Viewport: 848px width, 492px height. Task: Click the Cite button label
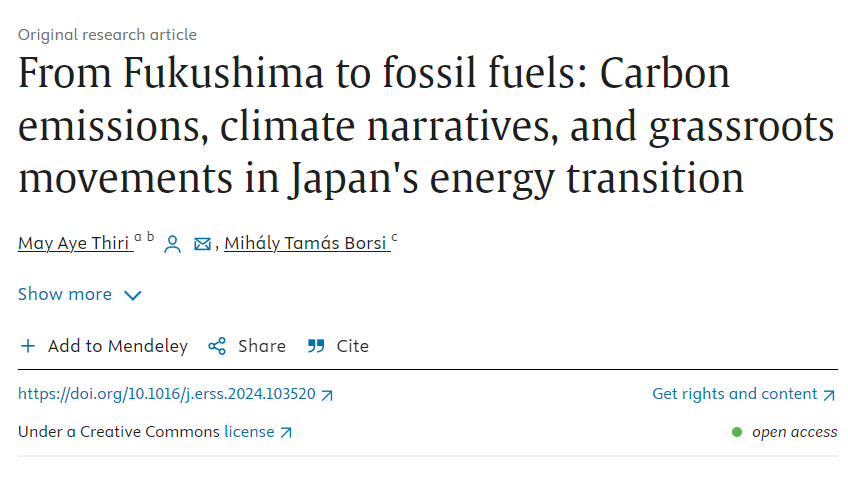353,346
